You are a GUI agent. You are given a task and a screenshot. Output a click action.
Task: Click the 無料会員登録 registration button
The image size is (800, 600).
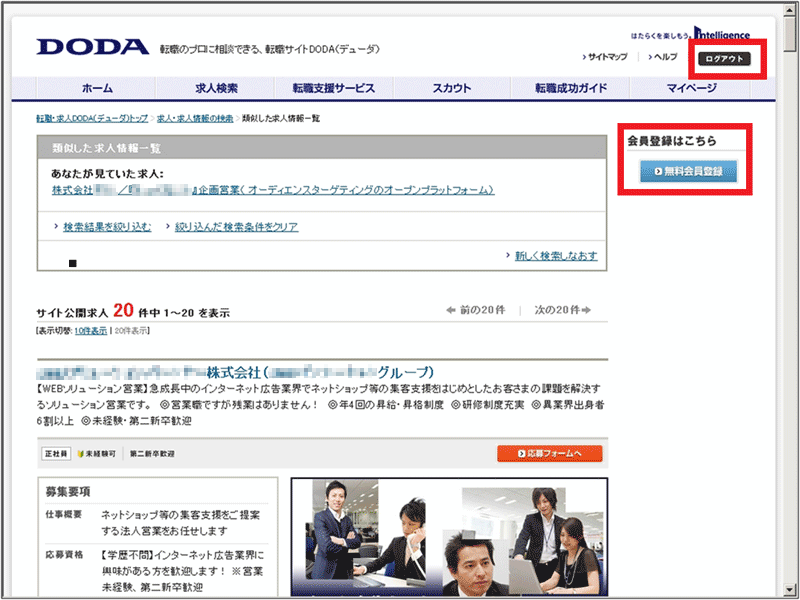(x=688, y=171)
